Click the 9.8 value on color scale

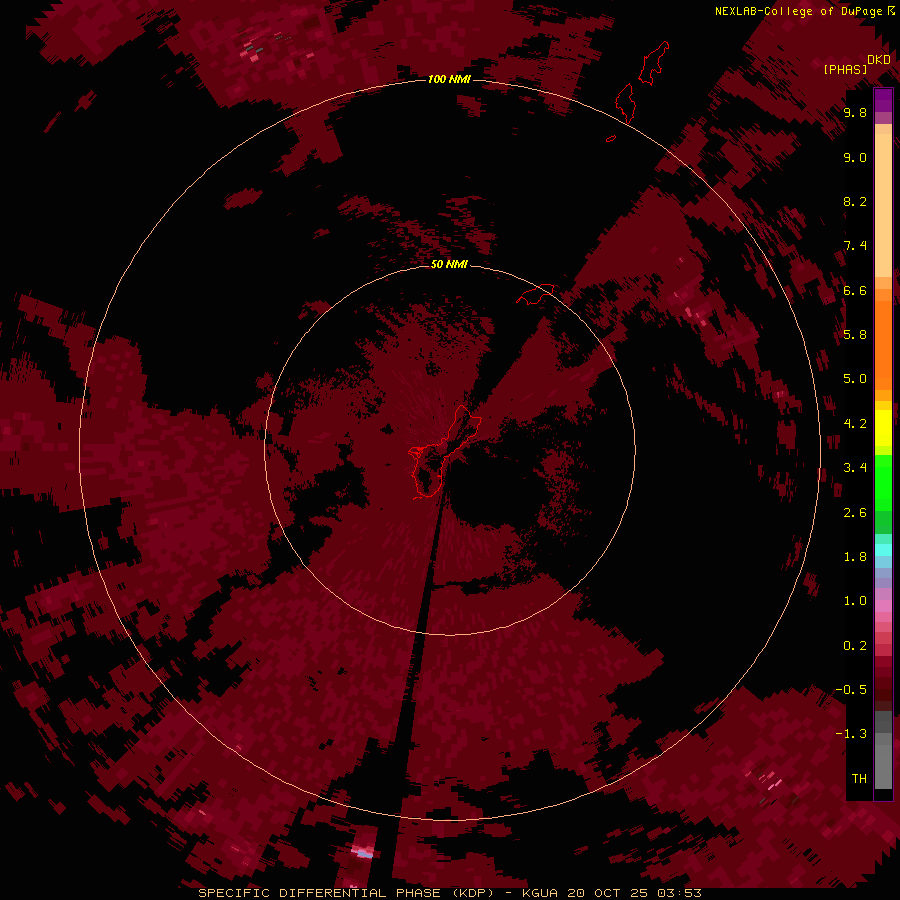pyautogui.click(x=855, y=113)
